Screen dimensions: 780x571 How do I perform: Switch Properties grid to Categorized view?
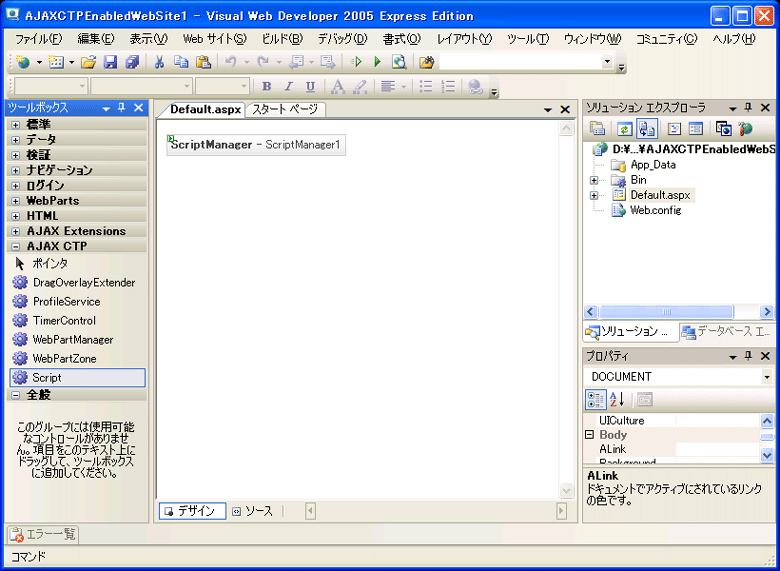tap(595, 399)
